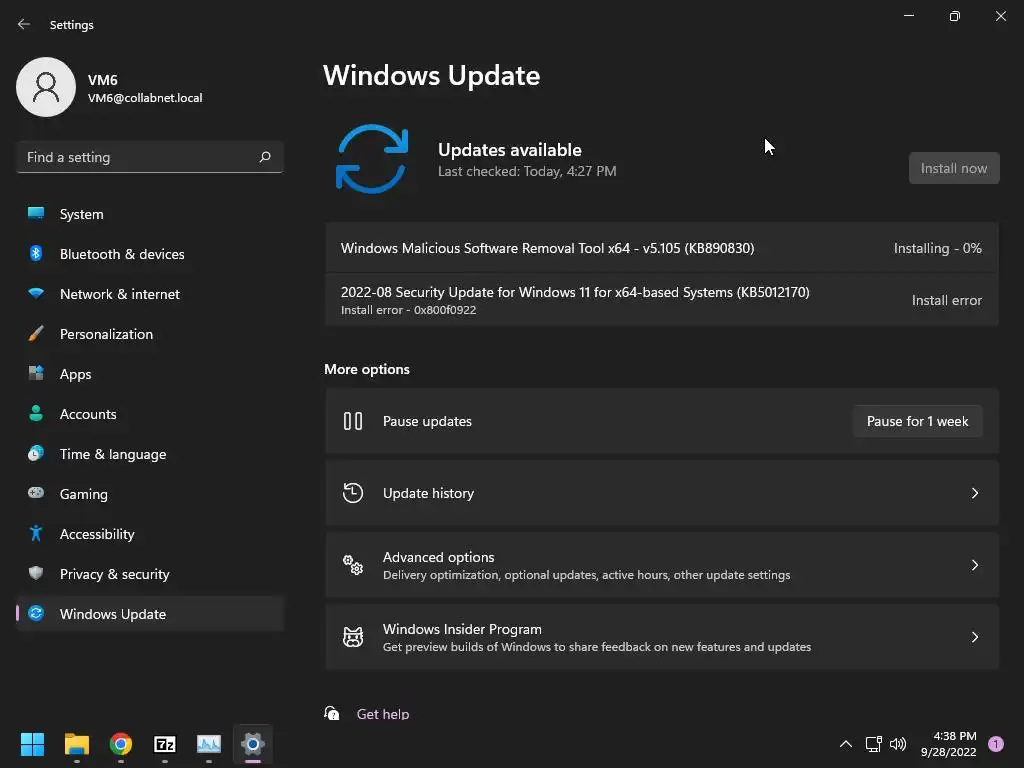Select Apps in the sidebar
Screen dimensions: 1024x768
(x=150, y=374)
